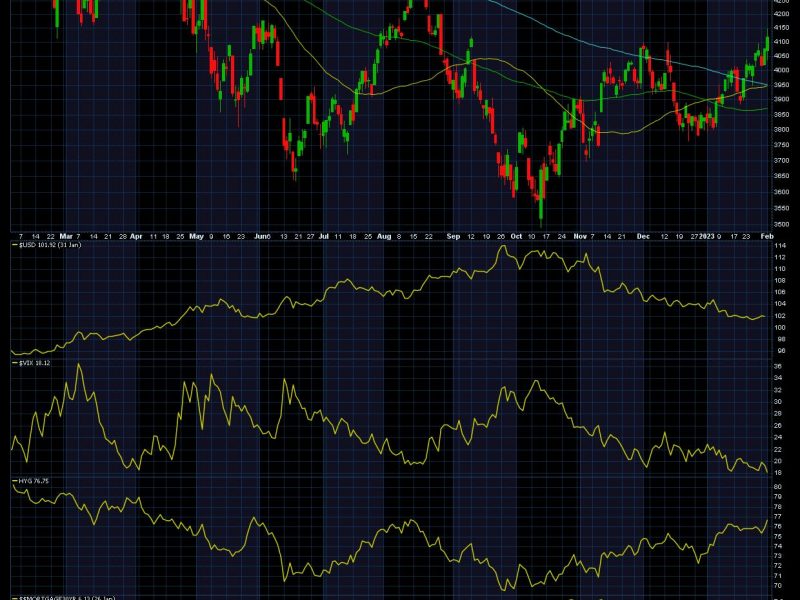The width and height of the screenshot is (800, 600).
Task: Select the Feb label on date axis
Action: click(767, 236)
